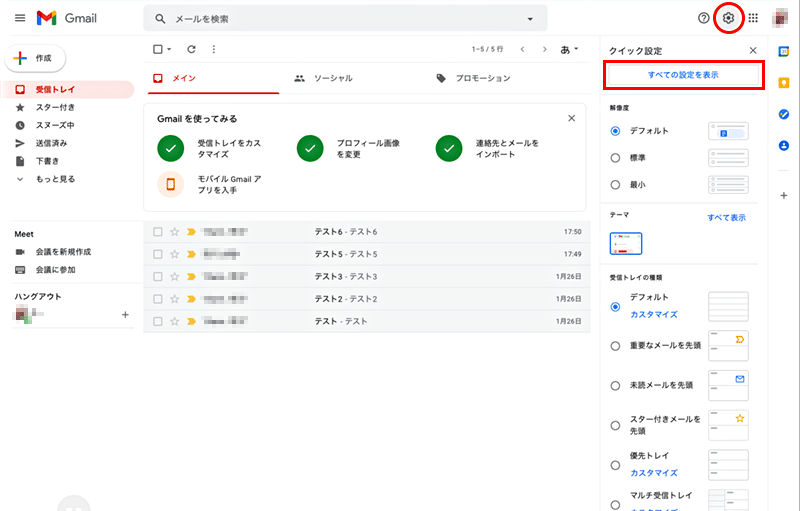Star the テスト5 message

pos(174,254)
